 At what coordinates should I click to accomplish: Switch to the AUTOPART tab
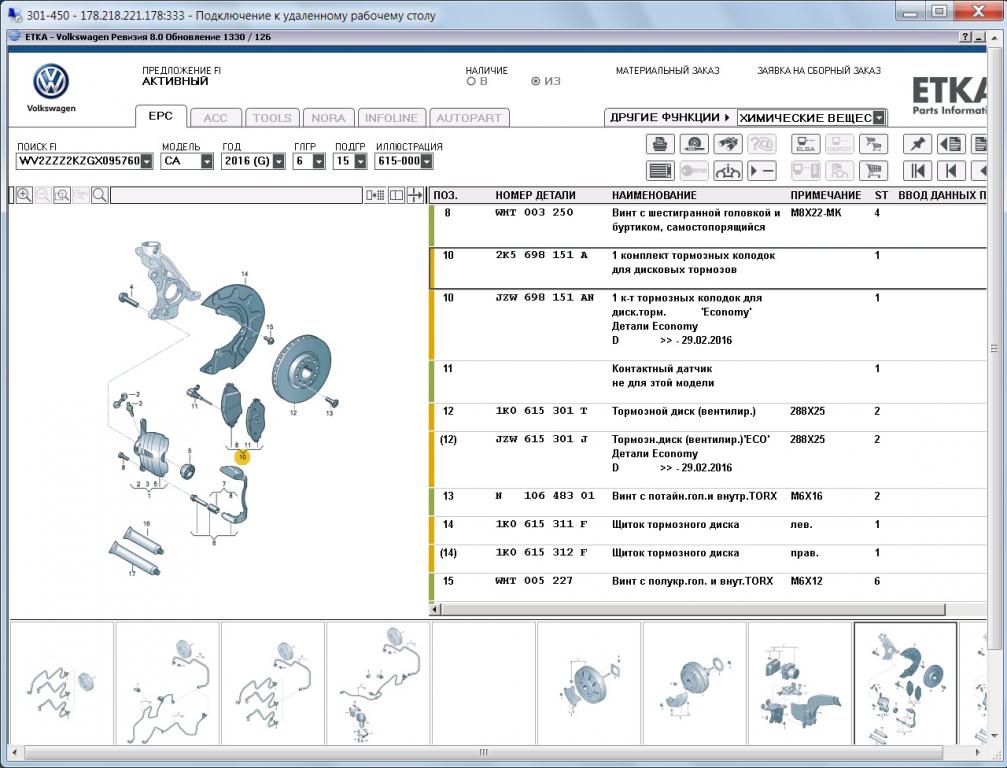(x=469, y=118)
